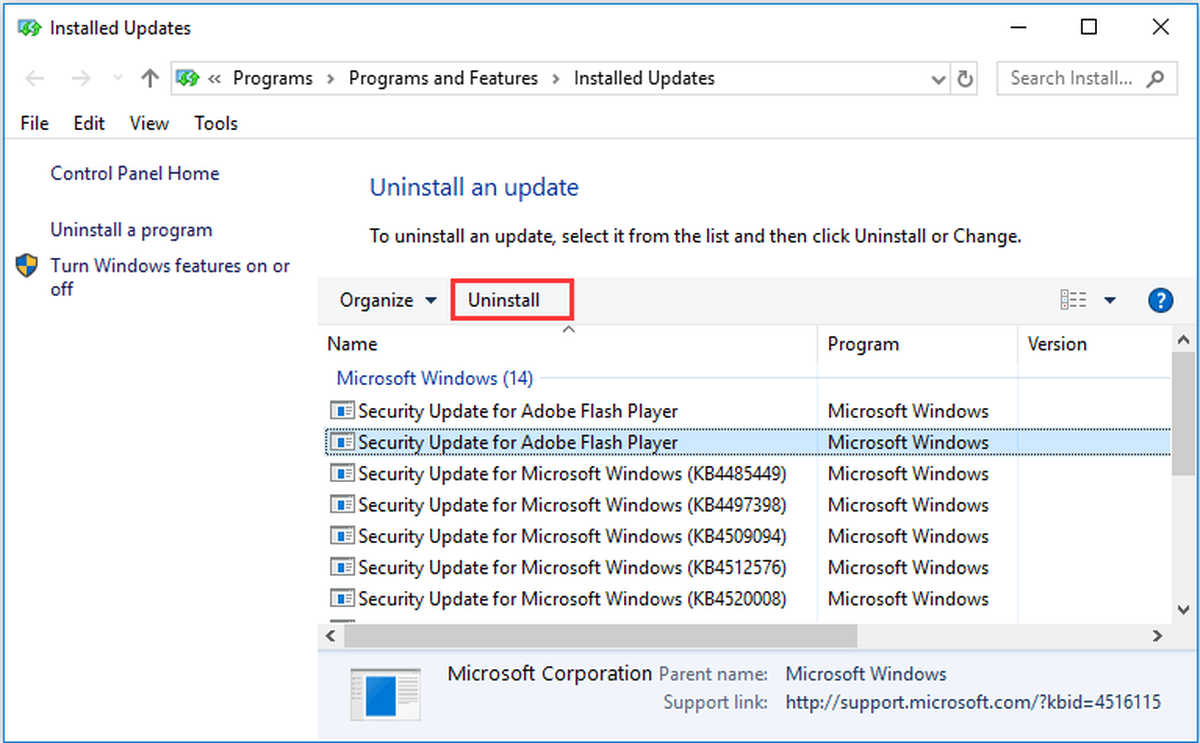The height and width of the screenshot is (743, 1200).
Task: Select update KB4485449
Action: (x=572, y=473)
